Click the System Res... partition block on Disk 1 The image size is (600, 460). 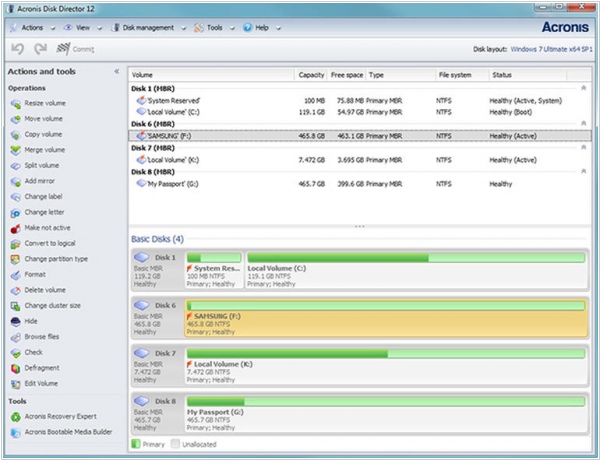pyautogui.click(x=214, y=269)
